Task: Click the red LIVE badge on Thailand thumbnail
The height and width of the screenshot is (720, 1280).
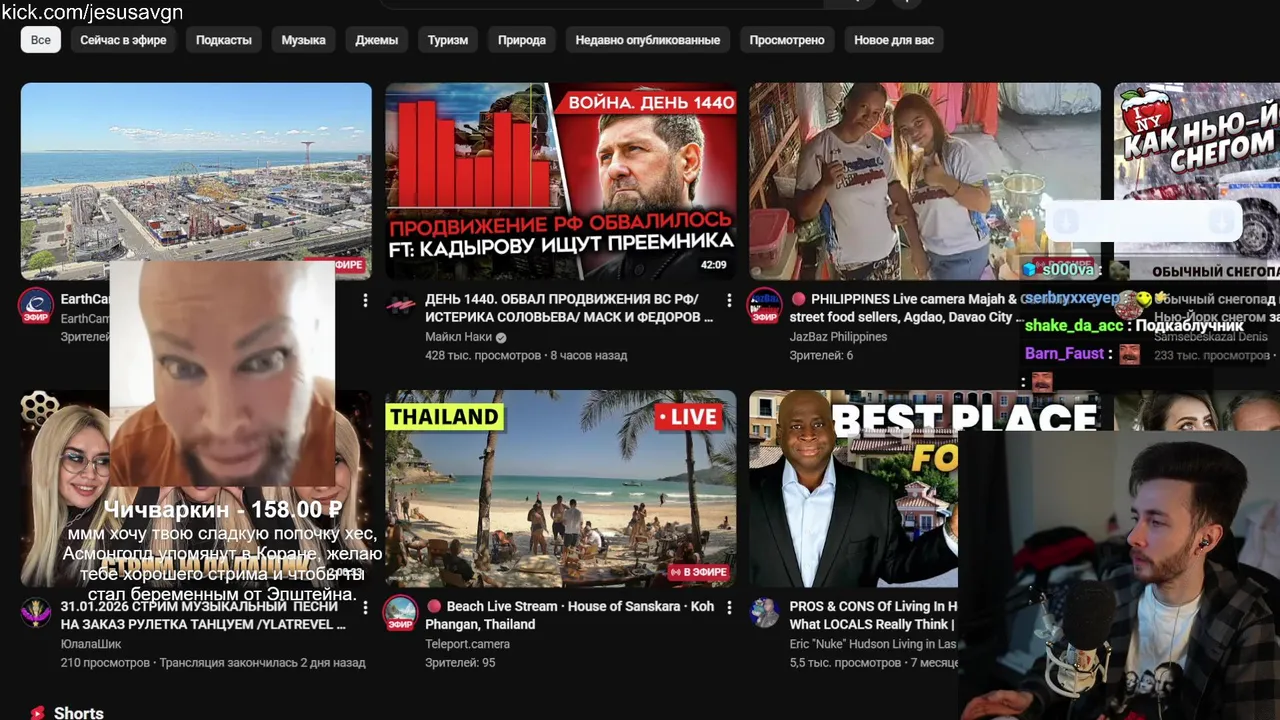Action: [x=690, y=417]
